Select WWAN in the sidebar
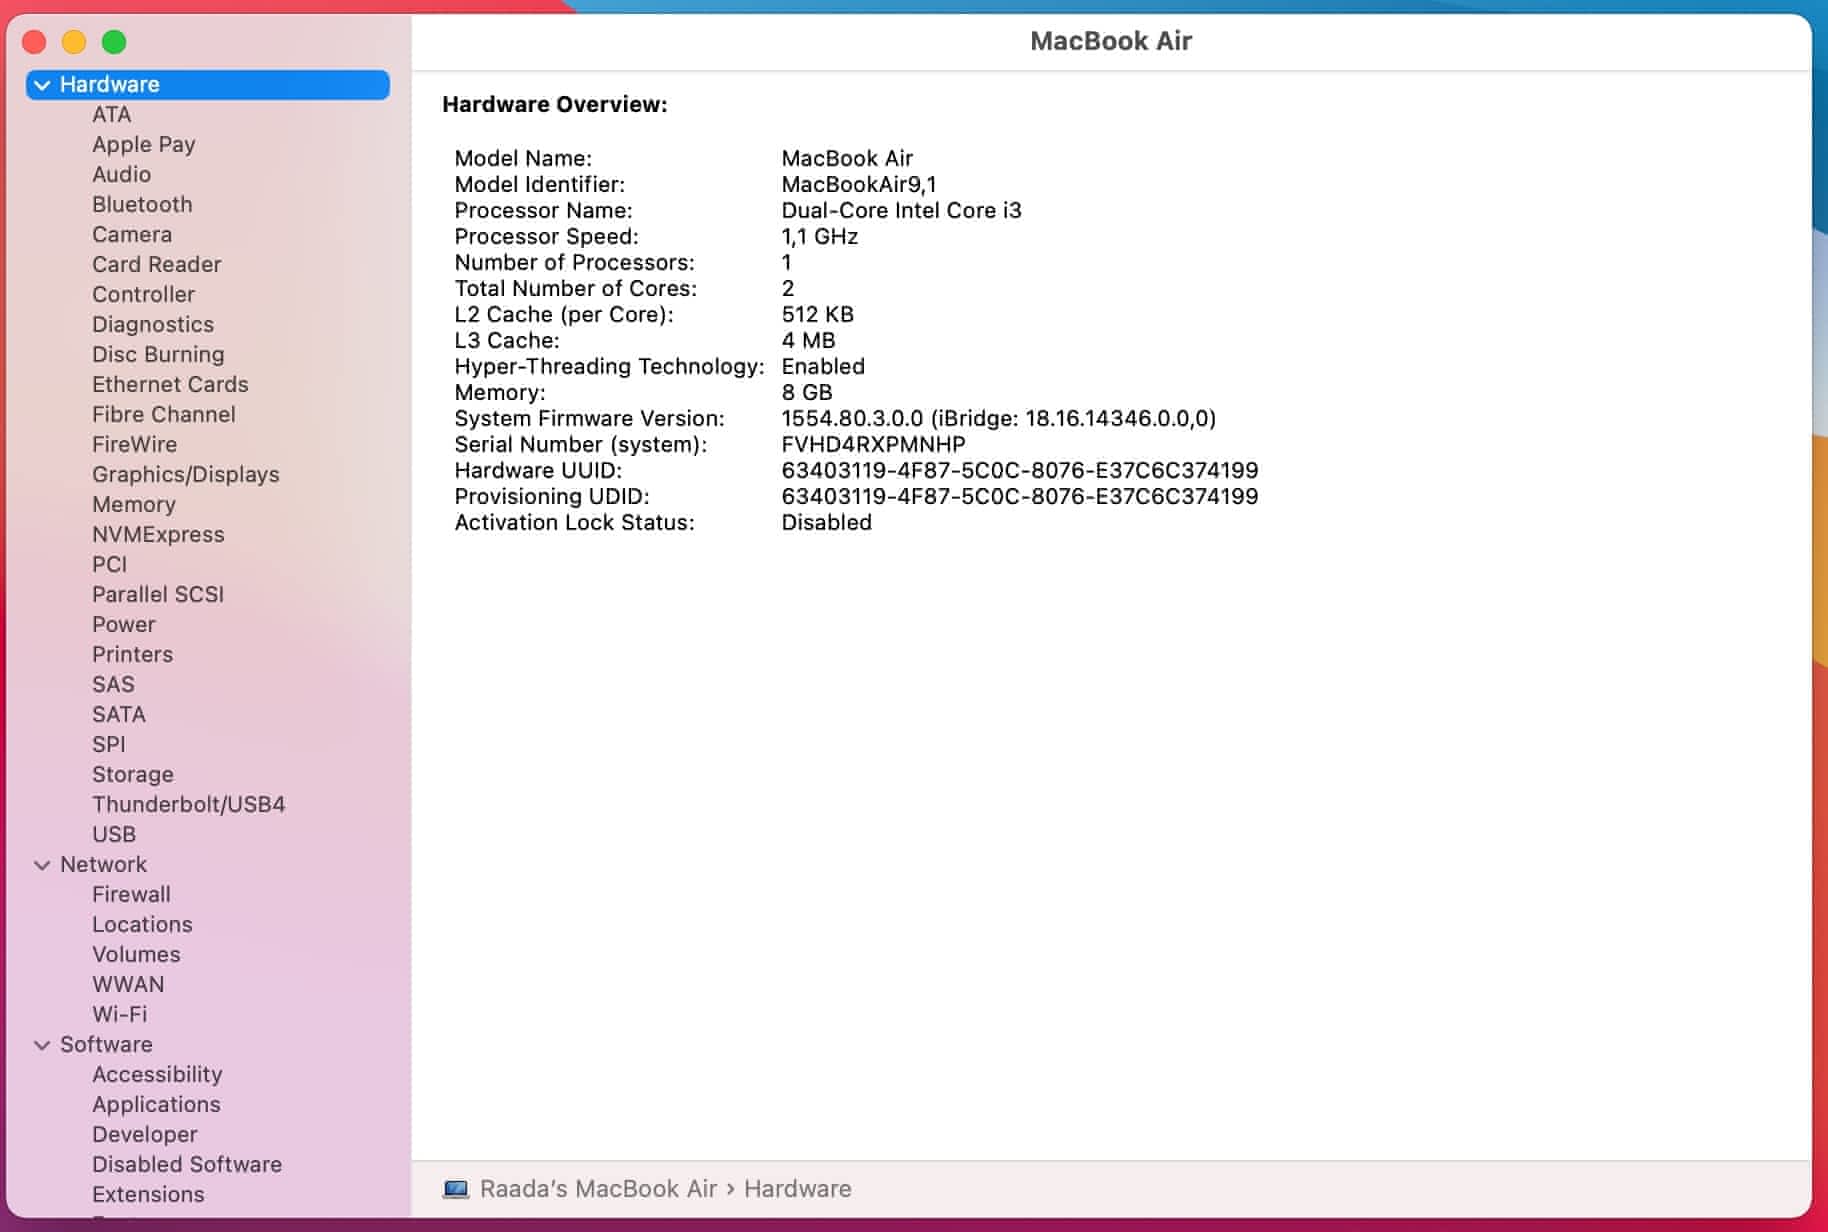The image size is (1828, 1232). (x=128, y=985)
